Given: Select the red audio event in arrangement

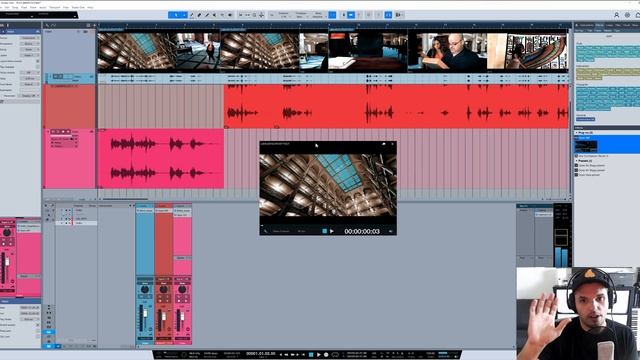Looking at the screenshot, I should [396, 107].
